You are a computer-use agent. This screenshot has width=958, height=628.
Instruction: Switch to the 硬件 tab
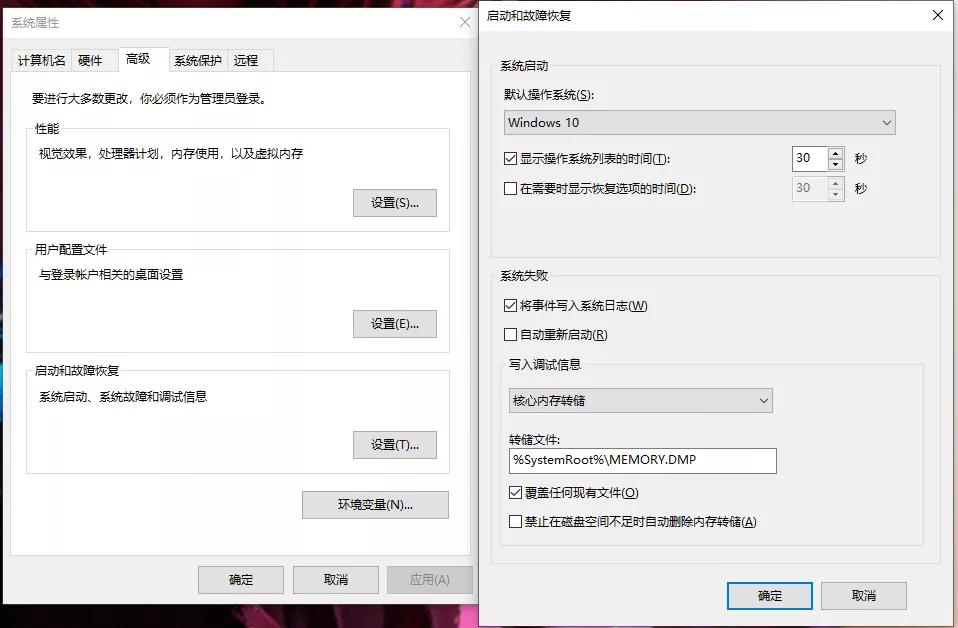pyautogui.click(x=92, y=60)
